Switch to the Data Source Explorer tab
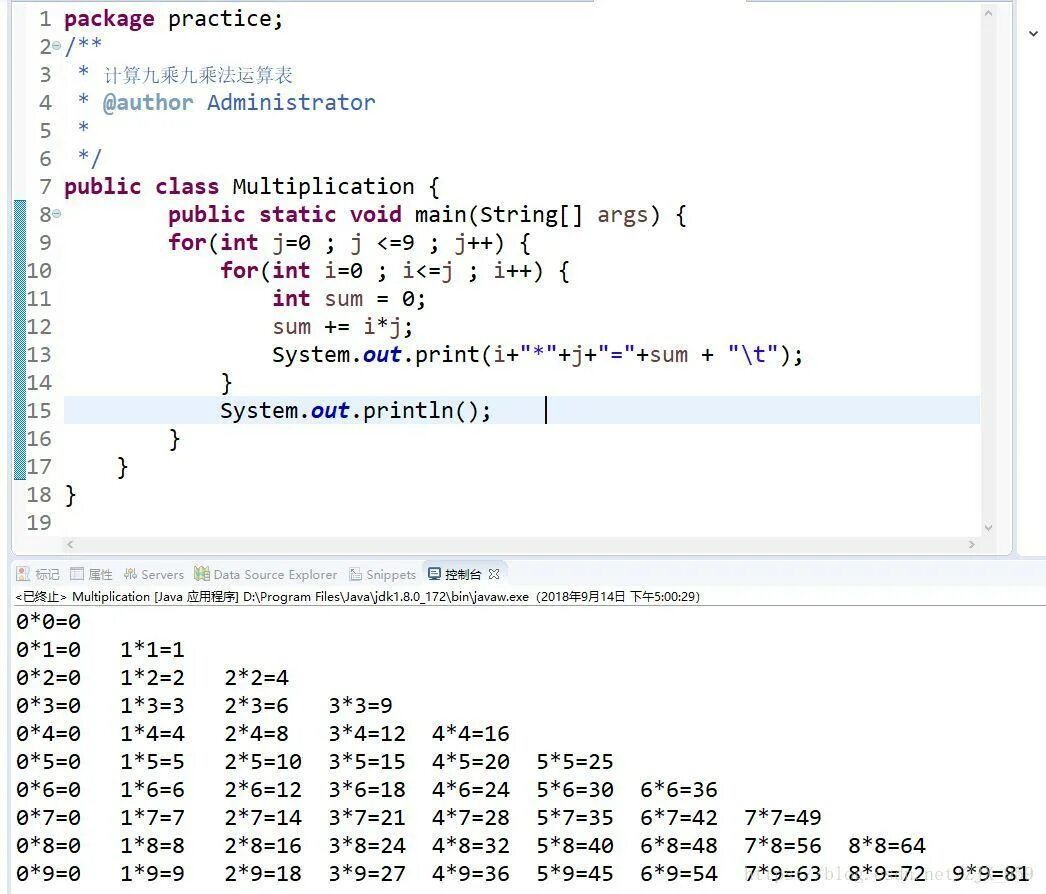 point(266,574)
